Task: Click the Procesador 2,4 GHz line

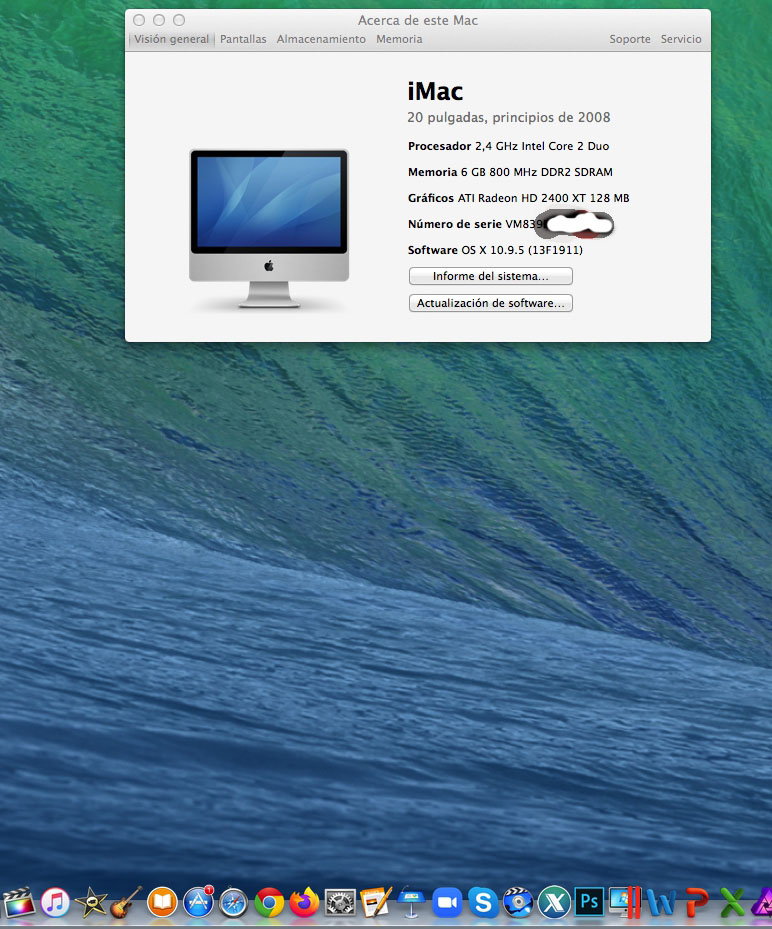Action: pyautogui.click(x=508, y=146)
